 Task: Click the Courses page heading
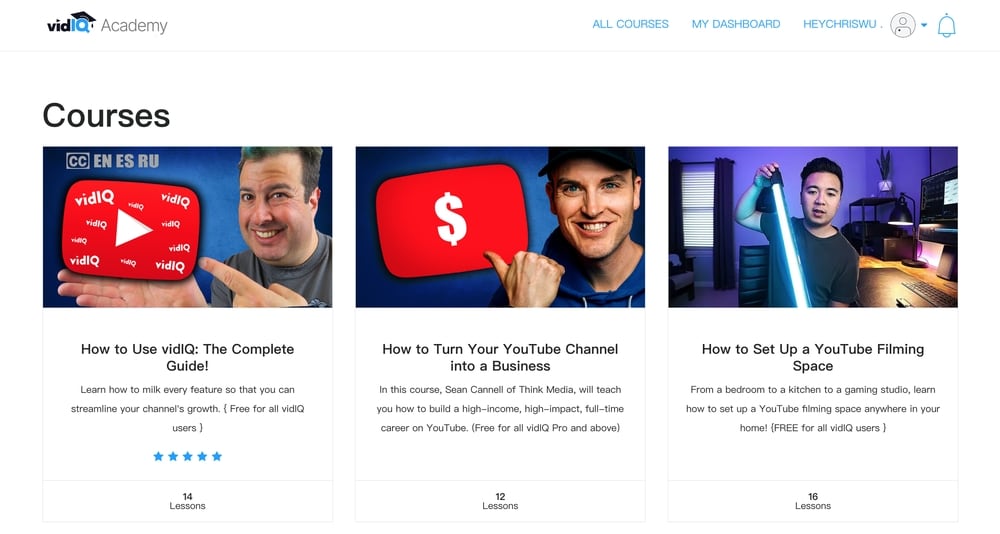coord(107,115)
